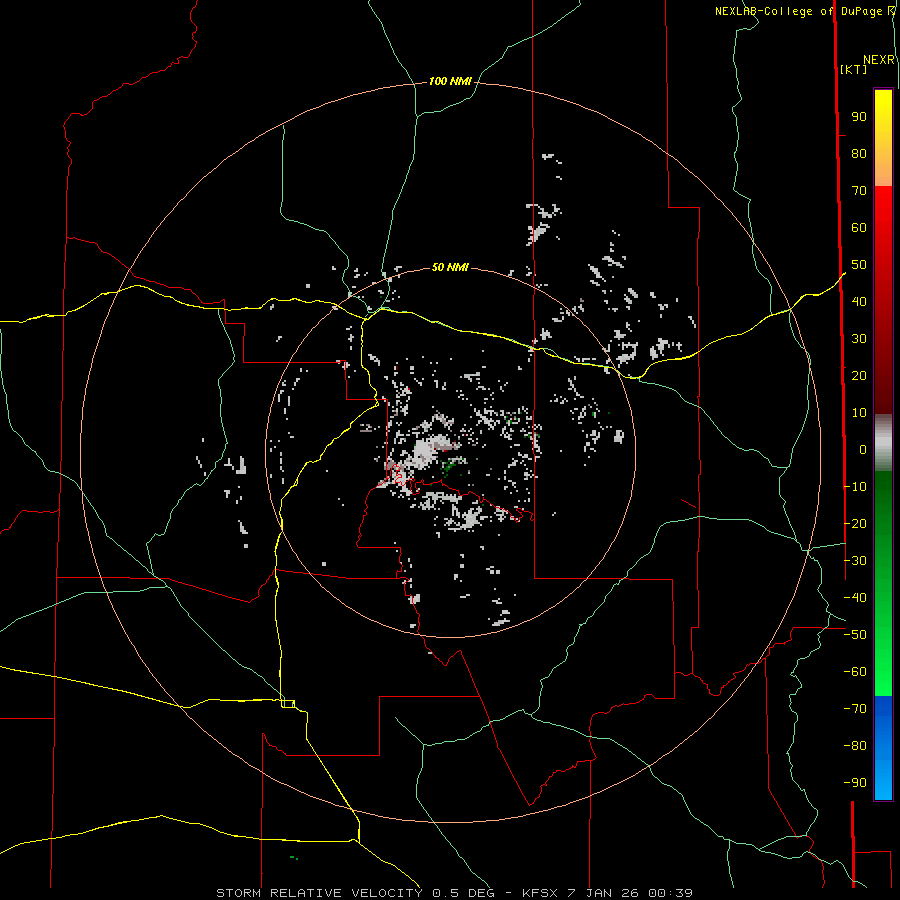Click the blue bottom segment of the color bar
The height and width of the screenshot is (900, 900).
click(883, 748)
